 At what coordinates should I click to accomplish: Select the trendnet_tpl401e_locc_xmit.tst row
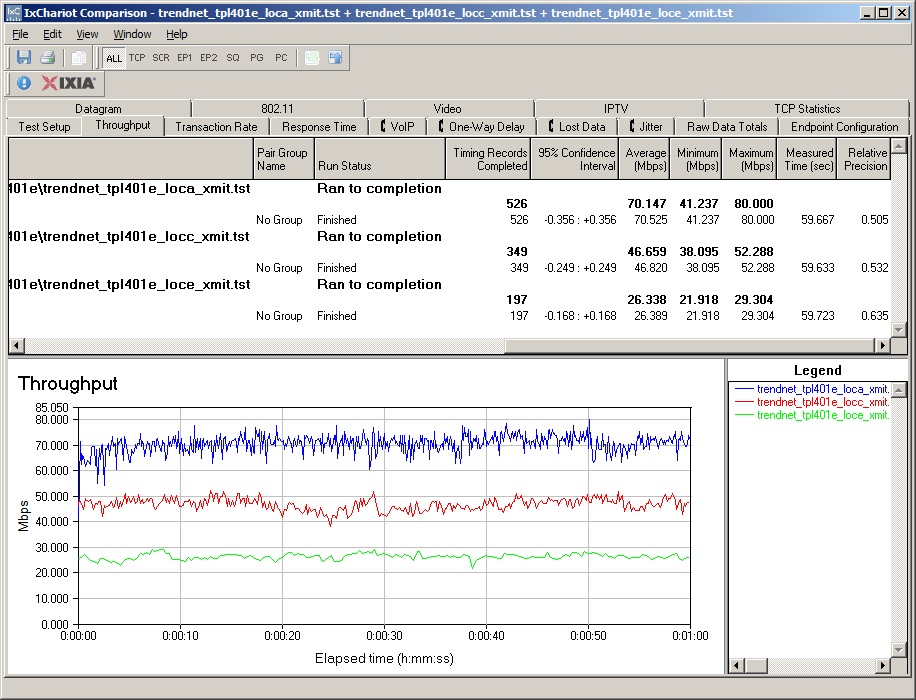click(449, 237)
